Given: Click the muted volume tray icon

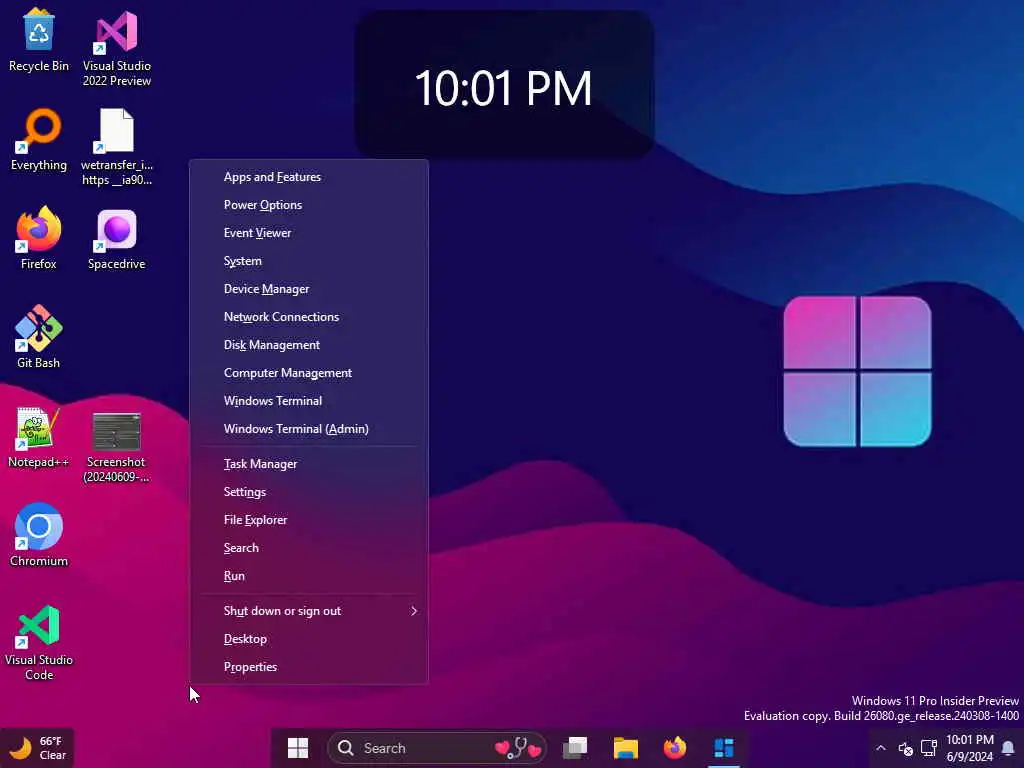Looking at the screenshot, I should click(x=905, y=748).
